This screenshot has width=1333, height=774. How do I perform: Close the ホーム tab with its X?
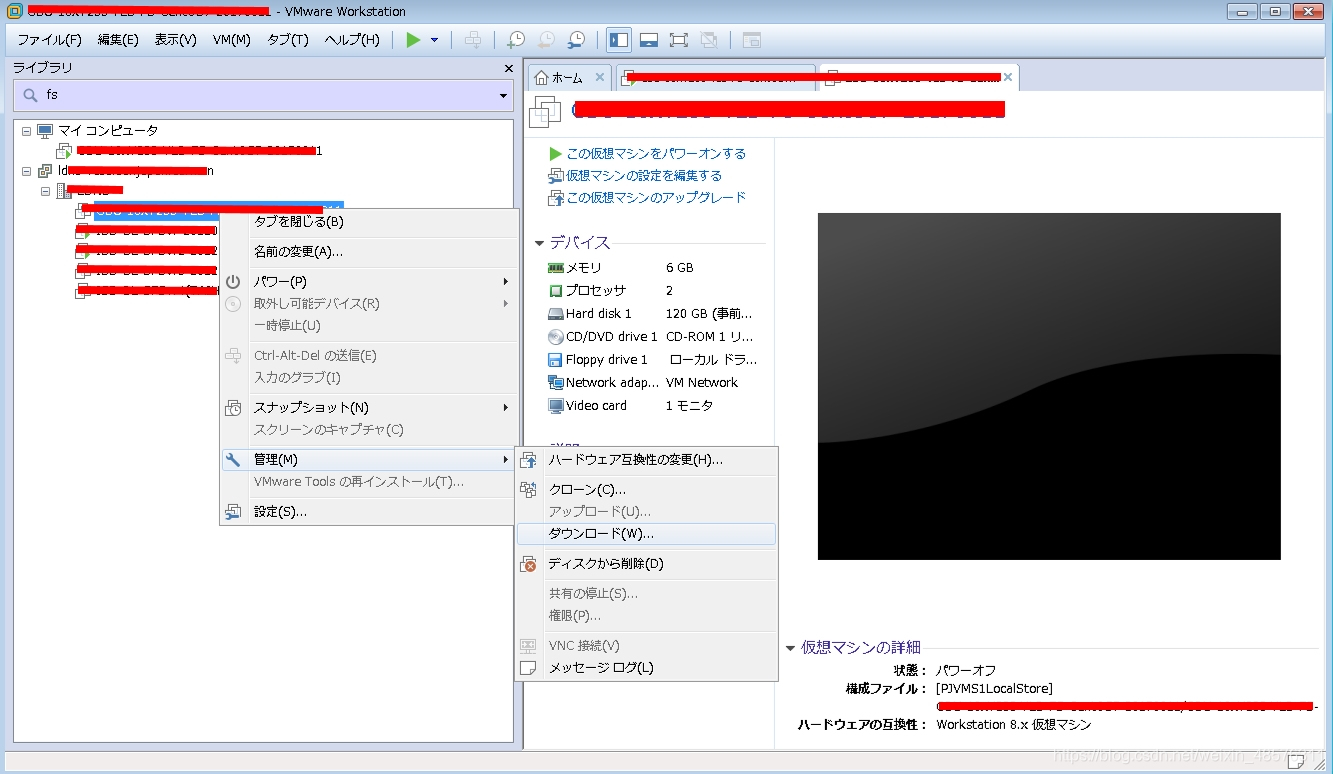click(600, 77)
